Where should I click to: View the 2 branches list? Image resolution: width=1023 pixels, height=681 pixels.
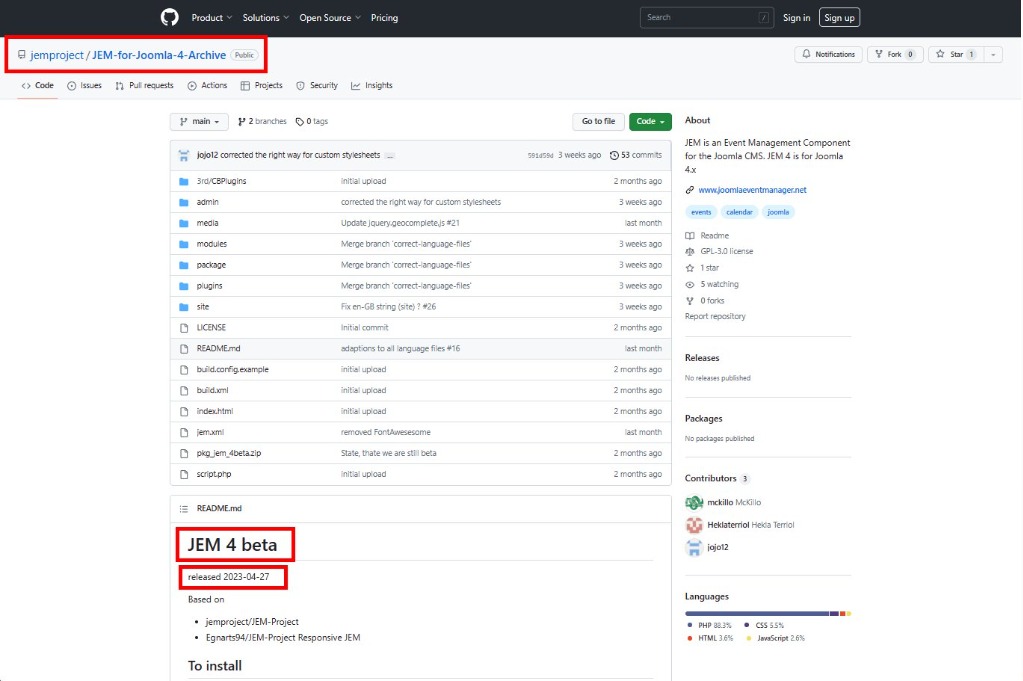click(x=262, y=121)
